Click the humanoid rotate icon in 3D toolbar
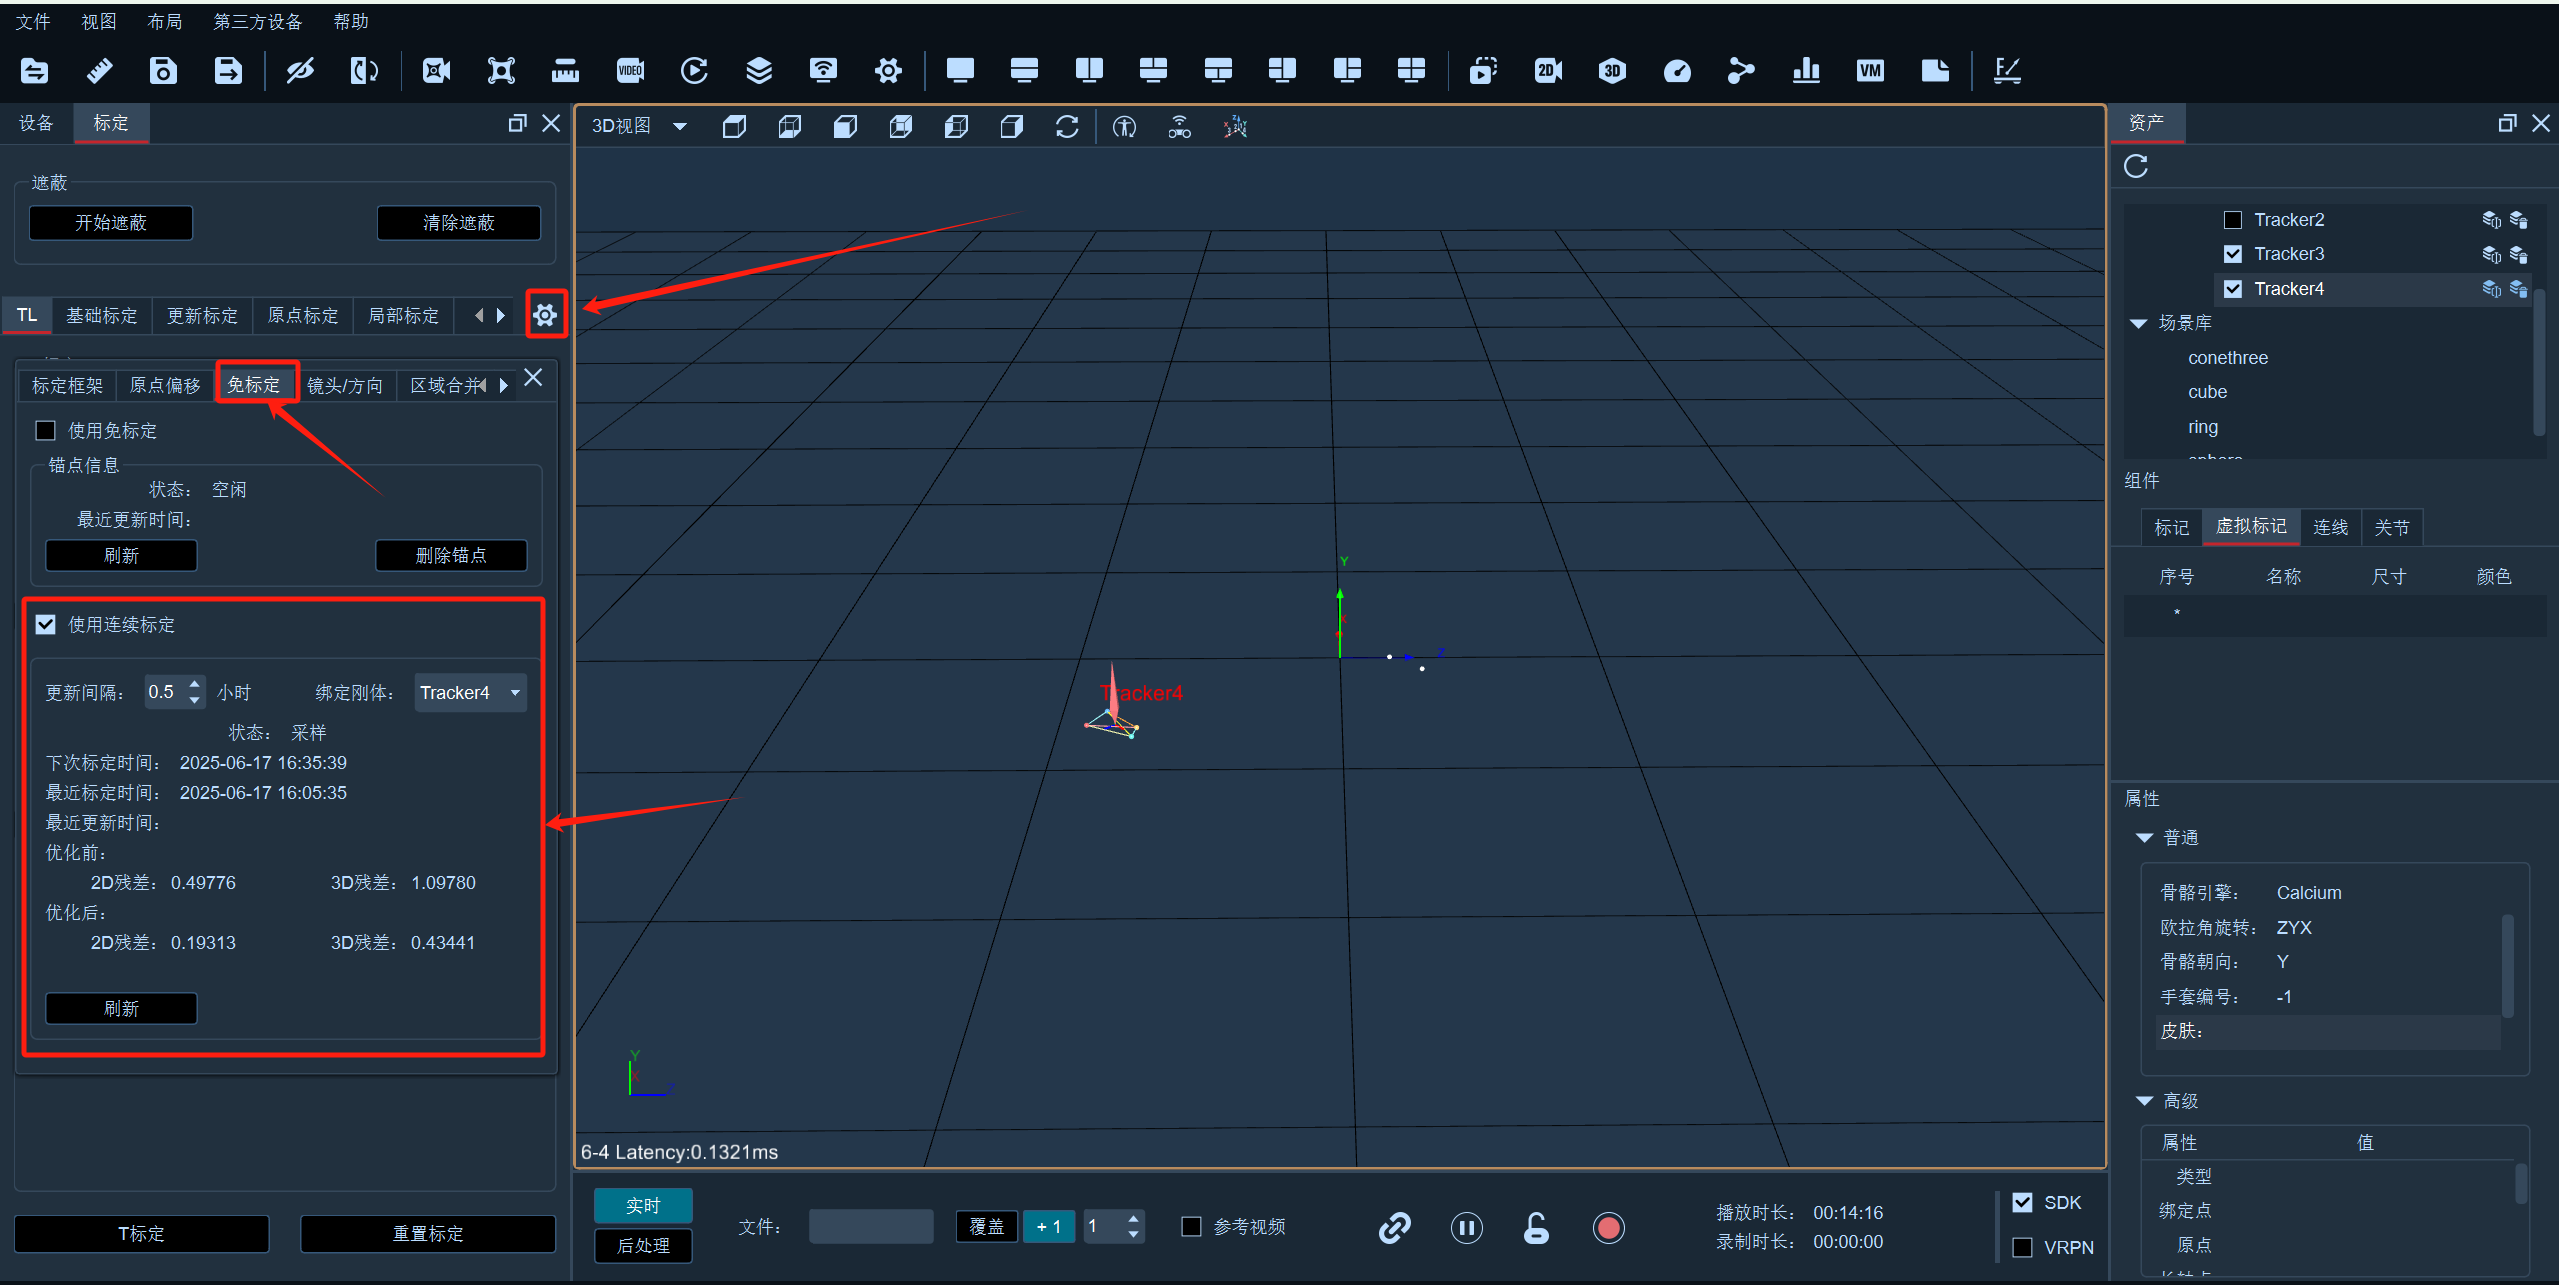 [1124, 127]
